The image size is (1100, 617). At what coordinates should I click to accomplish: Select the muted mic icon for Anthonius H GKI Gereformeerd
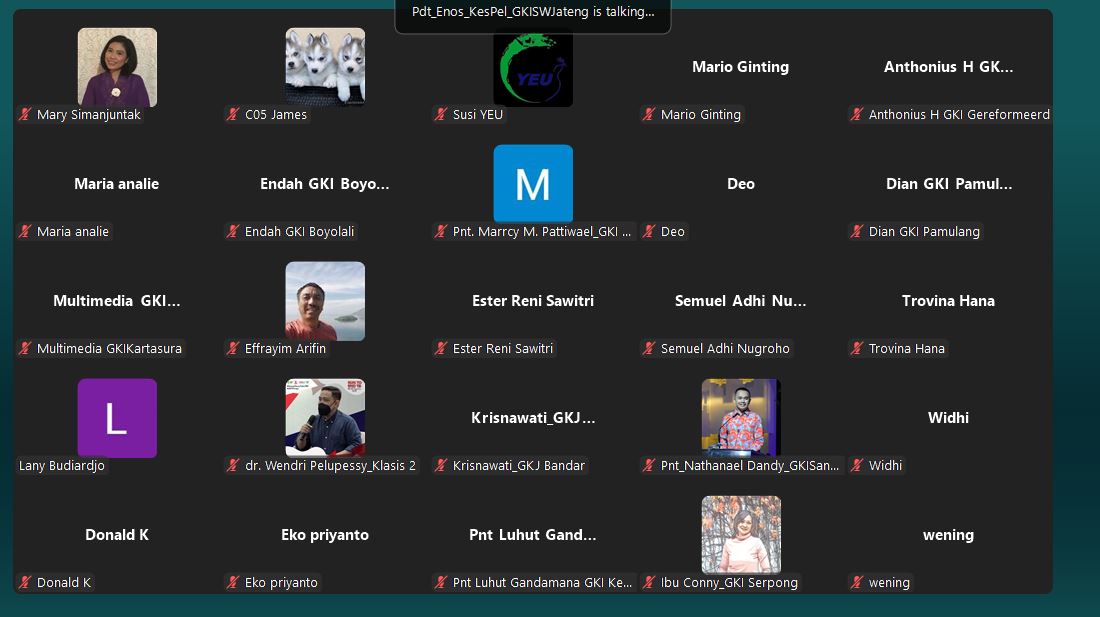point(857,114)
